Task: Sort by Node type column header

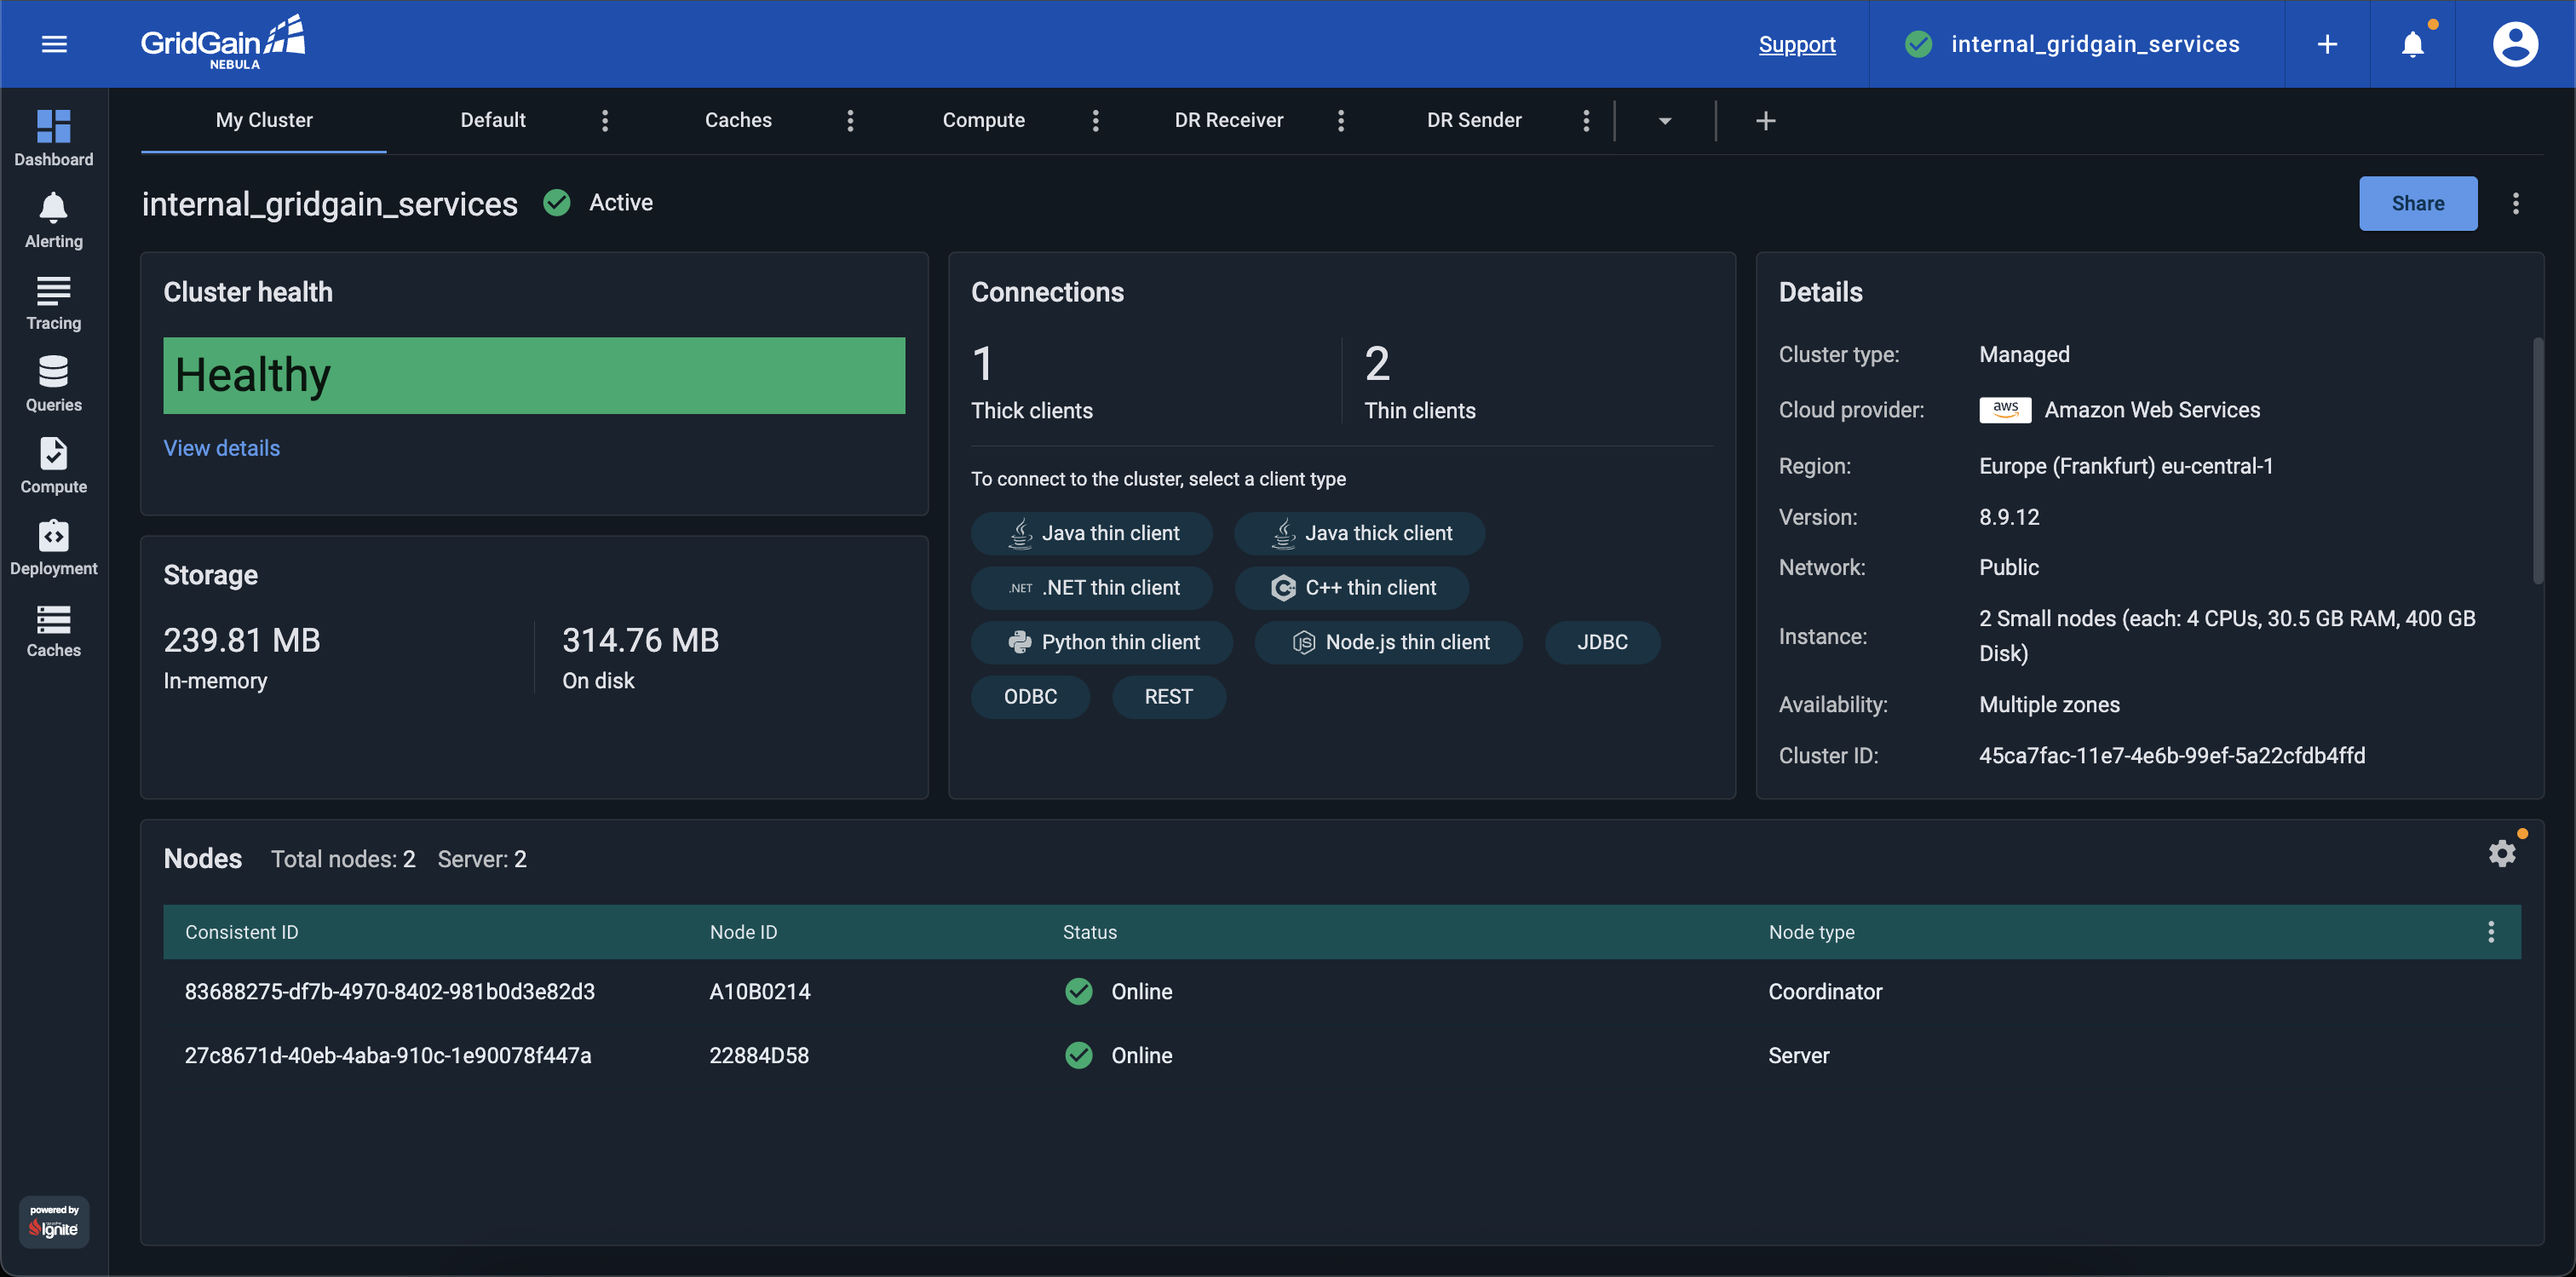Action: tap(1811, 932)
